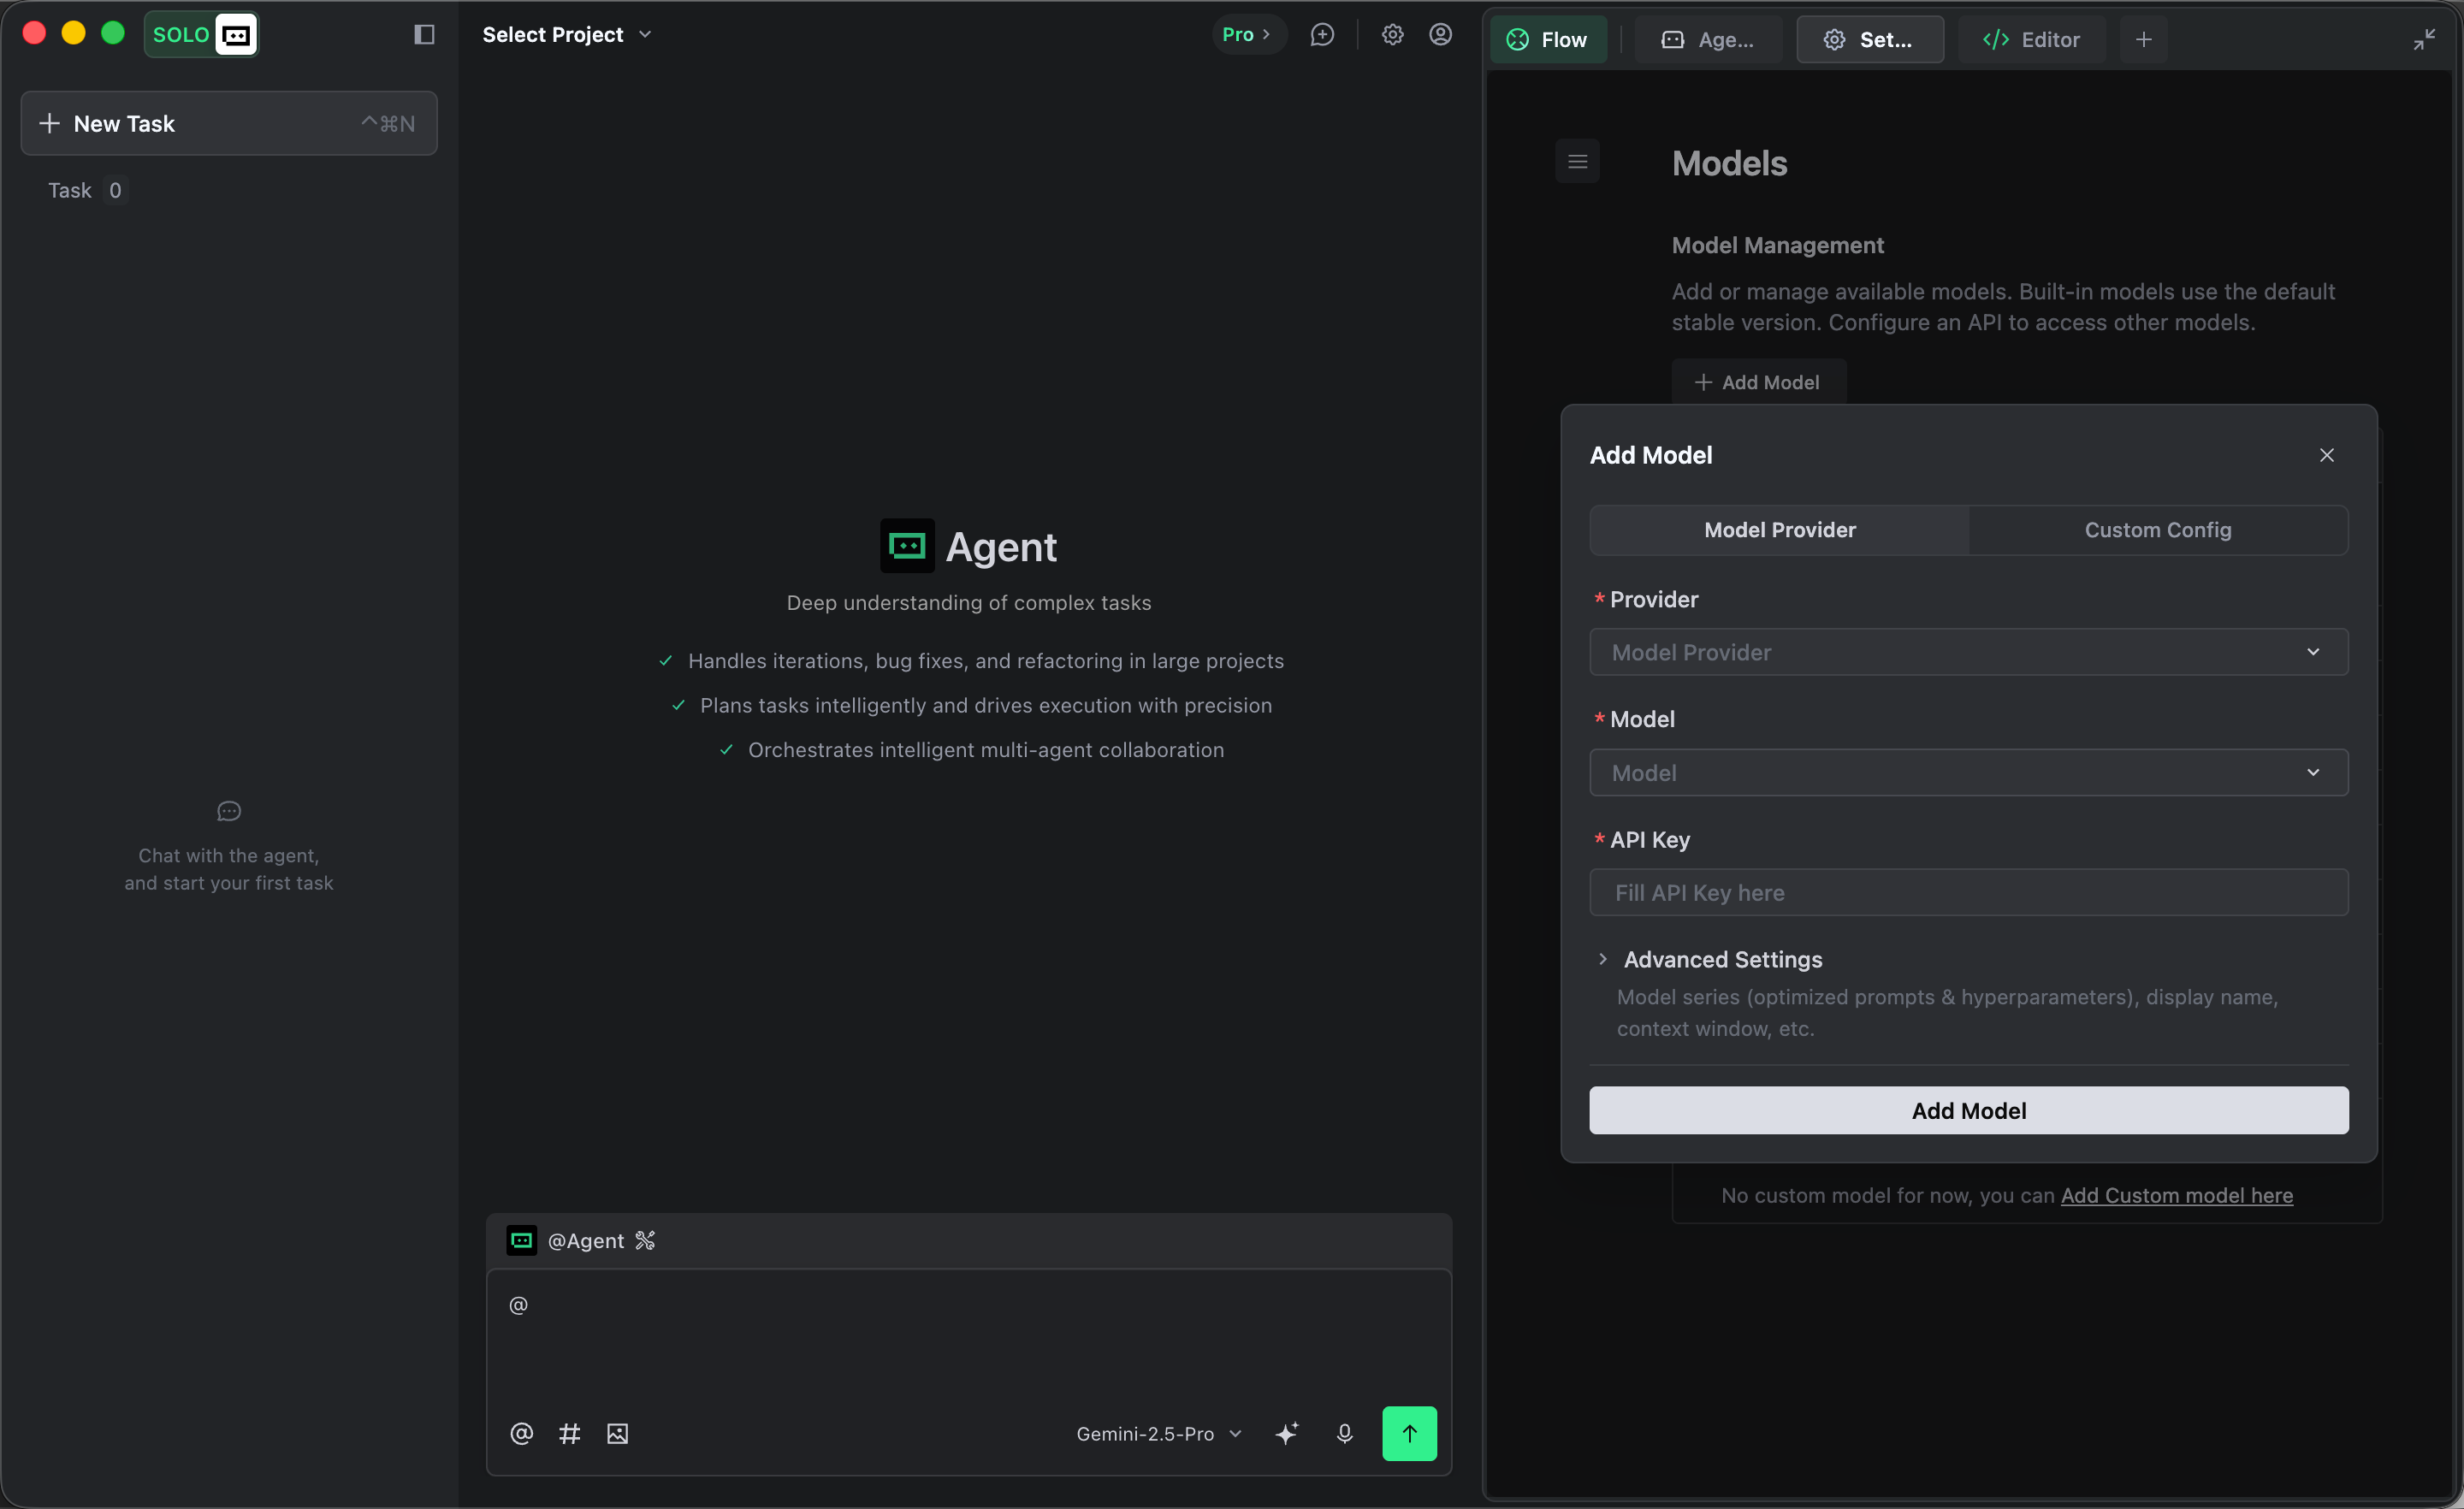
Task: Click the # context icon in toolbar
Action: pos(569,1434)
